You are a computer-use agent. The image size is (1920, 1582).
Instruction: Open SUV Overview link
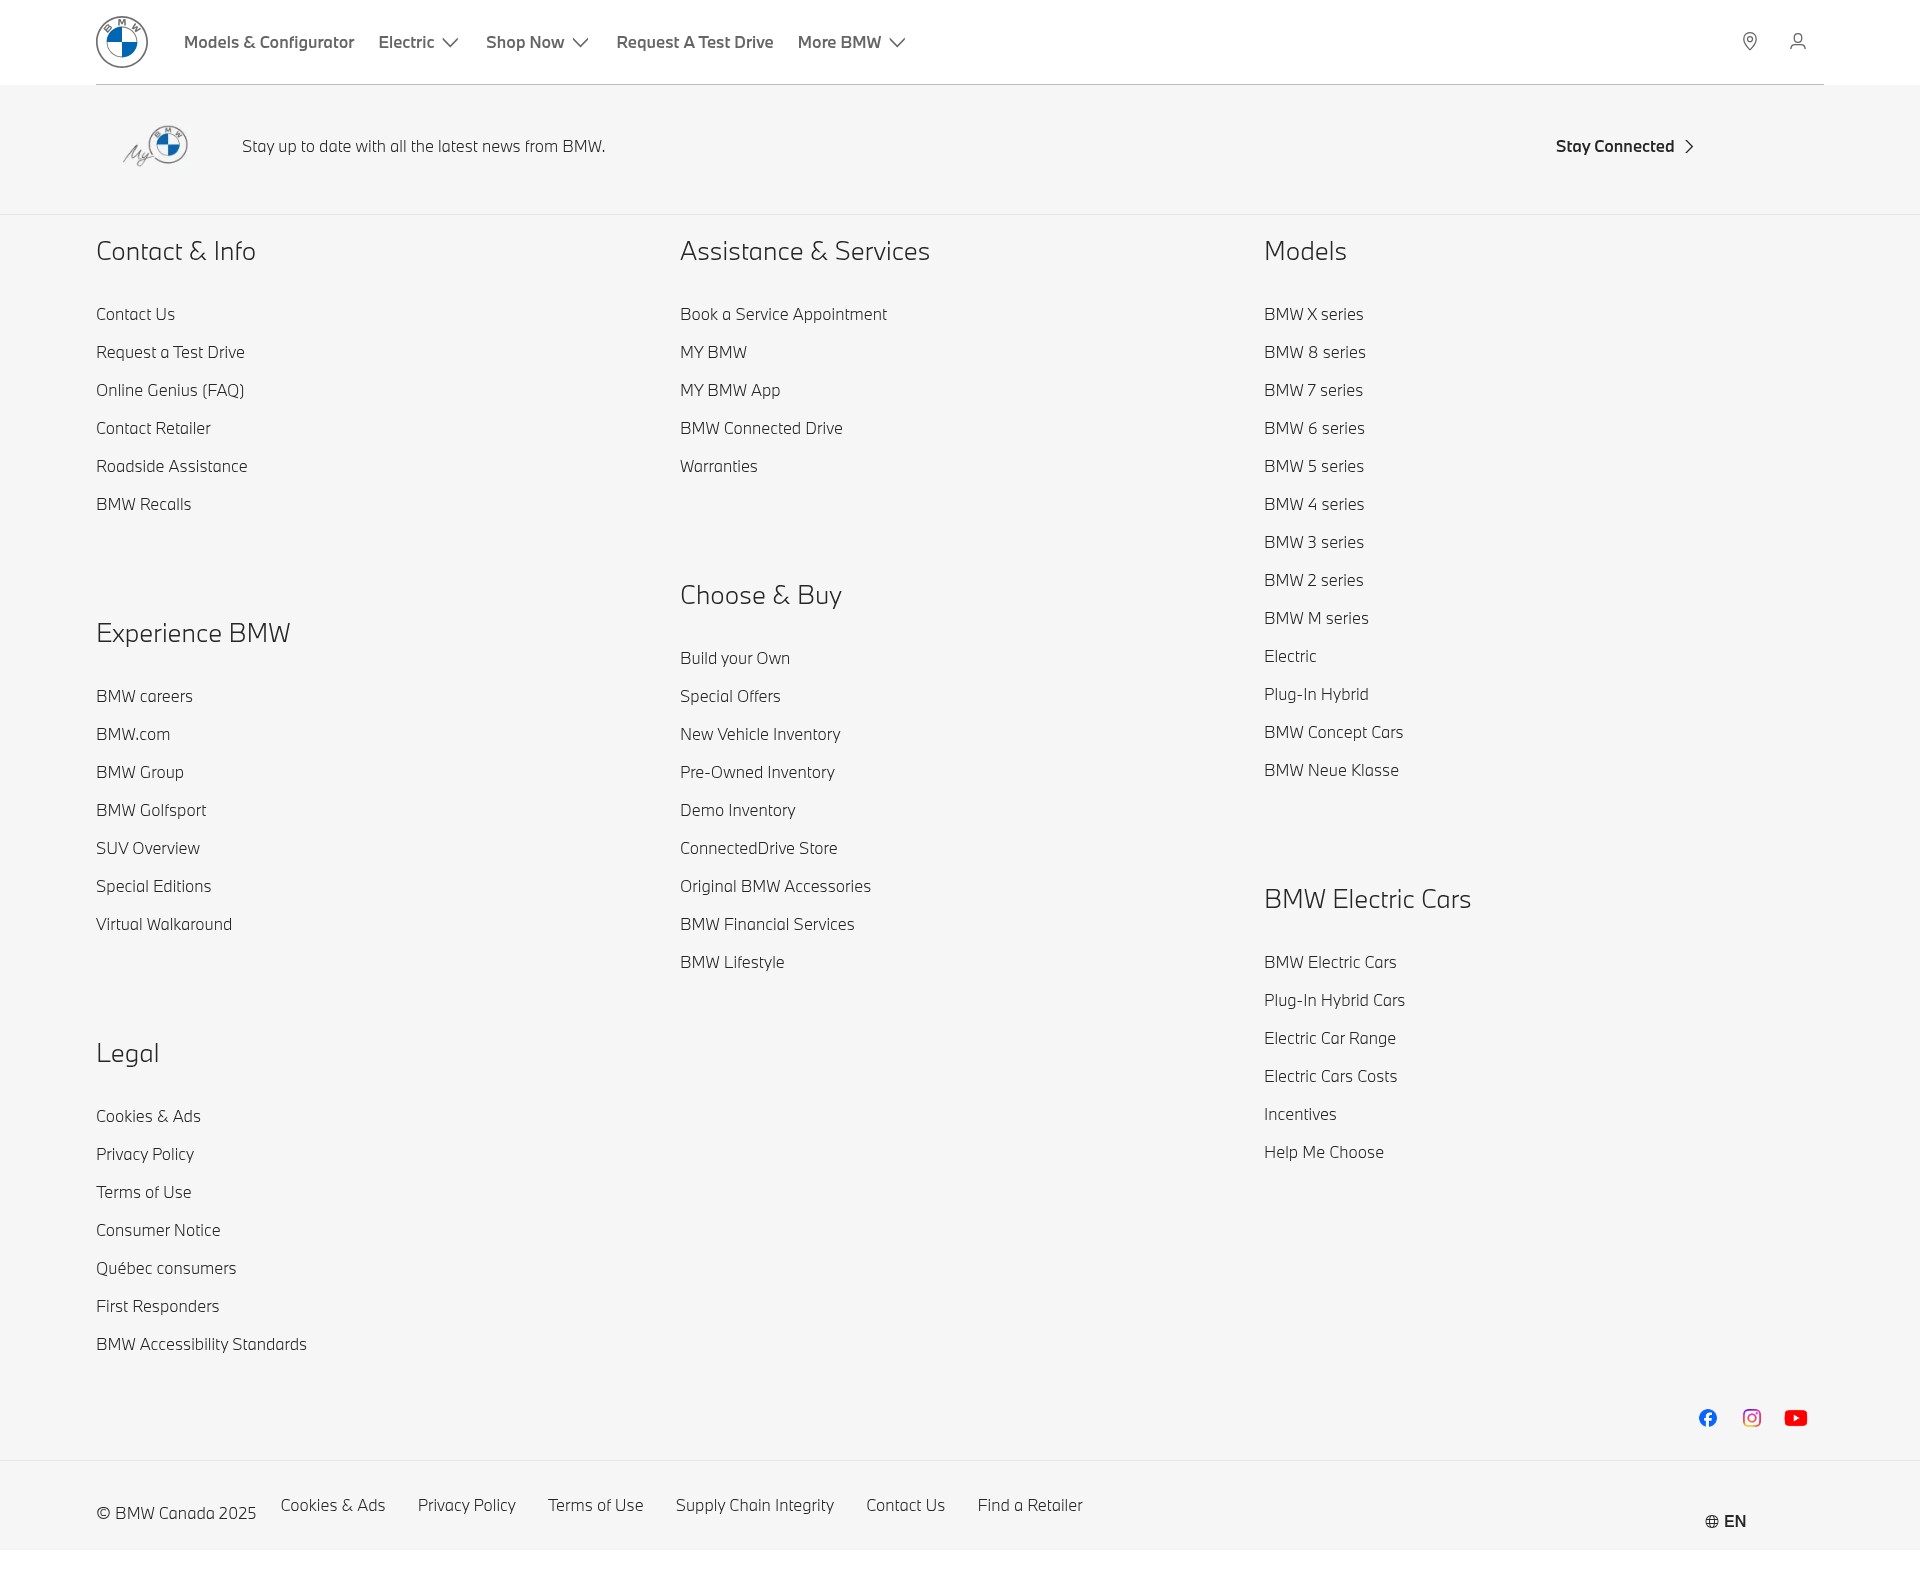coord(148,848)
